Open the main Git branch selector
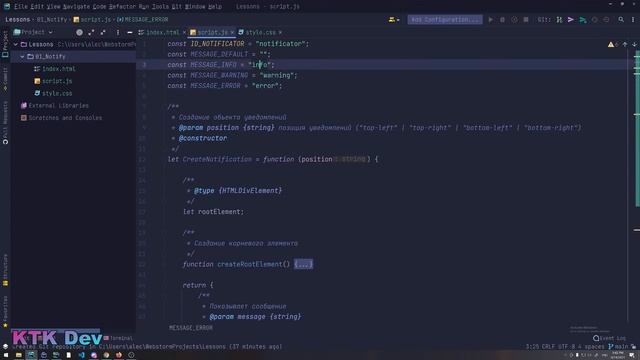This screenshot has width=640, height=360. coord(618,346)
